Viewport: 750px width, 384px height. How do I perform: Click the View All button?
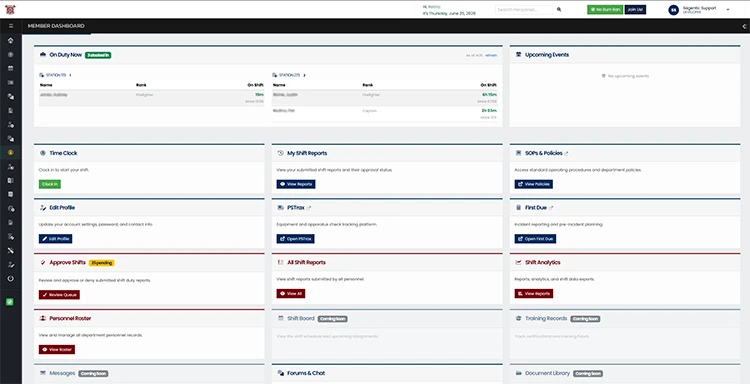(x=291, y=294)
